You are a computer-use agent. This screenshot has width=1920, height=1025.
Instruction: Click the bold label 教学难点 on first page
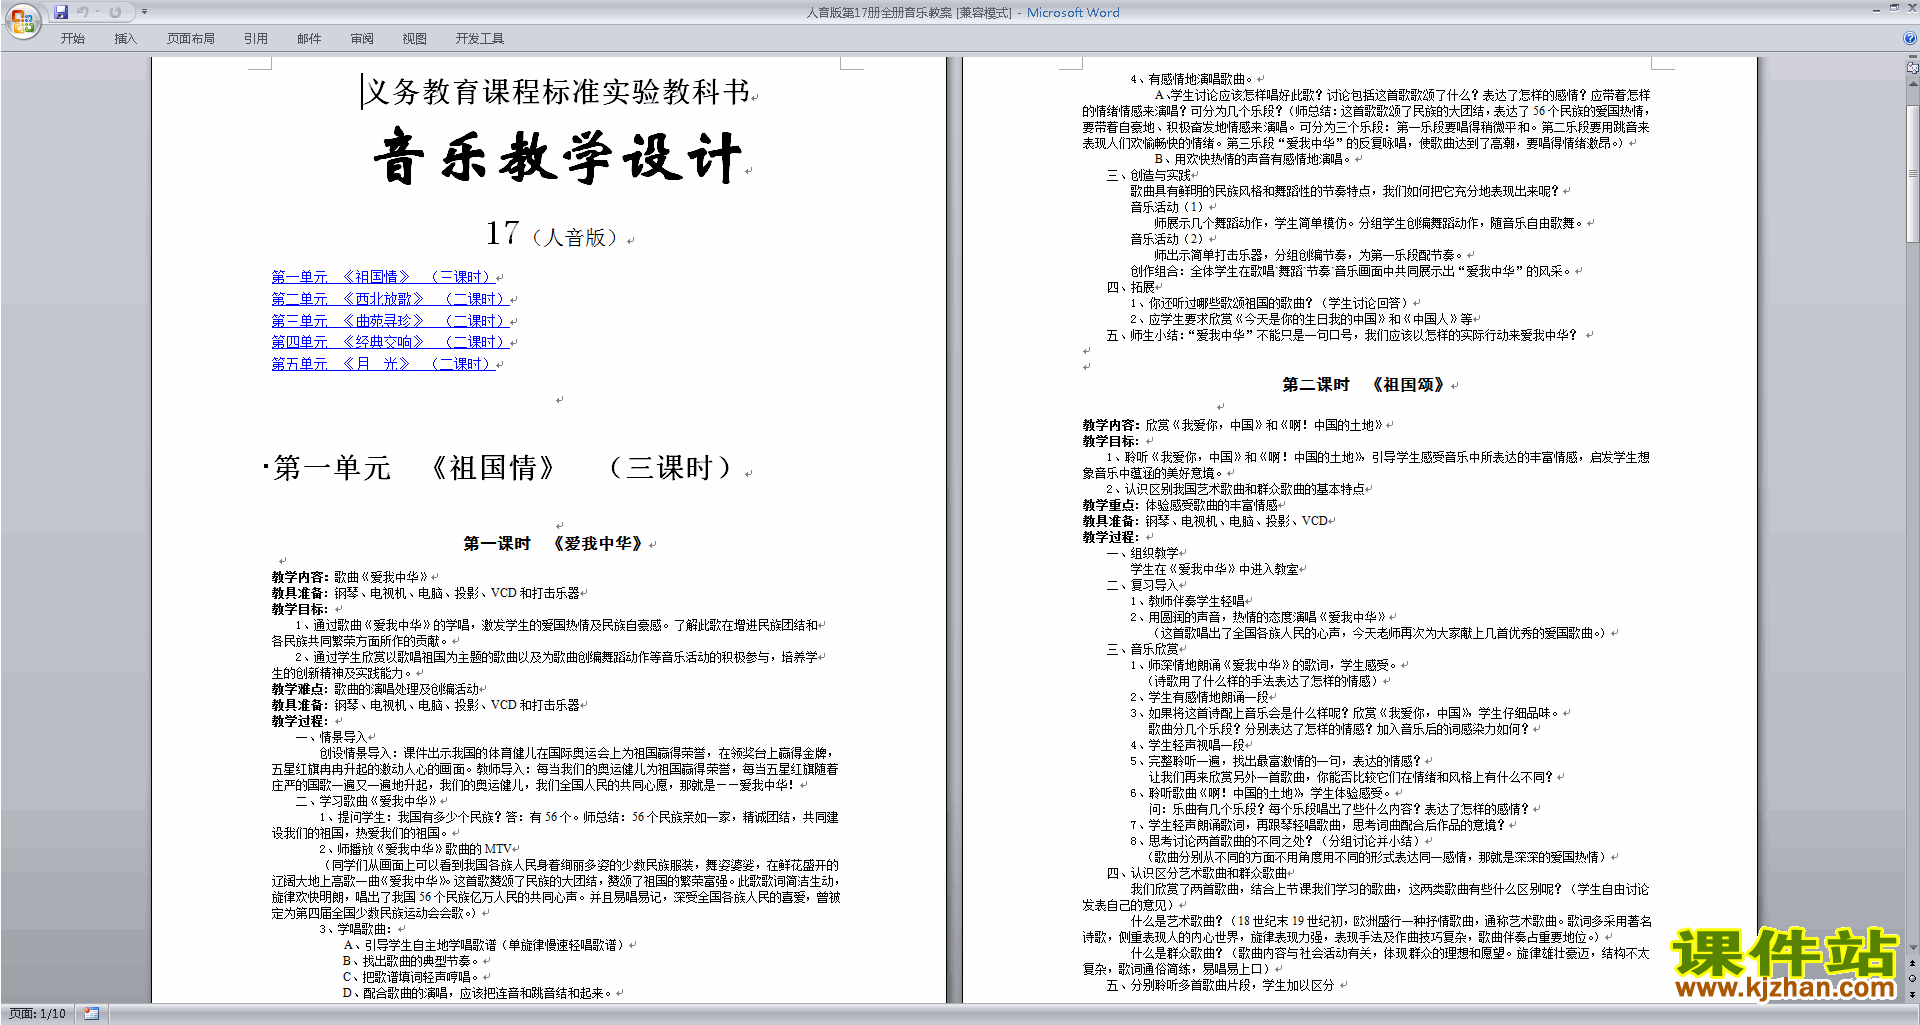299,689
